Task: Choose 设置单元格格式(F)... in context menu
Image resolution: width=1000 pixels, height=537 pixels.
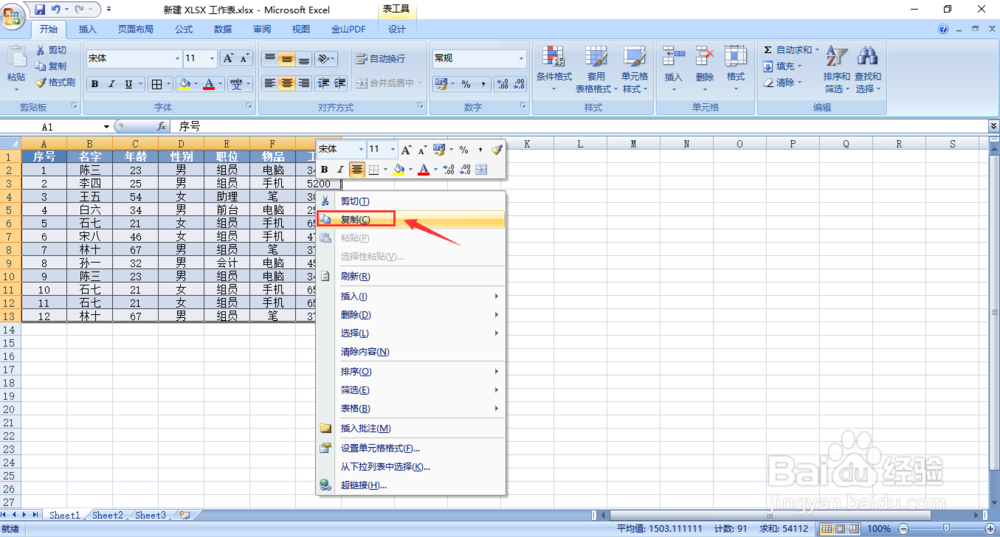Action: coord(411,448)
